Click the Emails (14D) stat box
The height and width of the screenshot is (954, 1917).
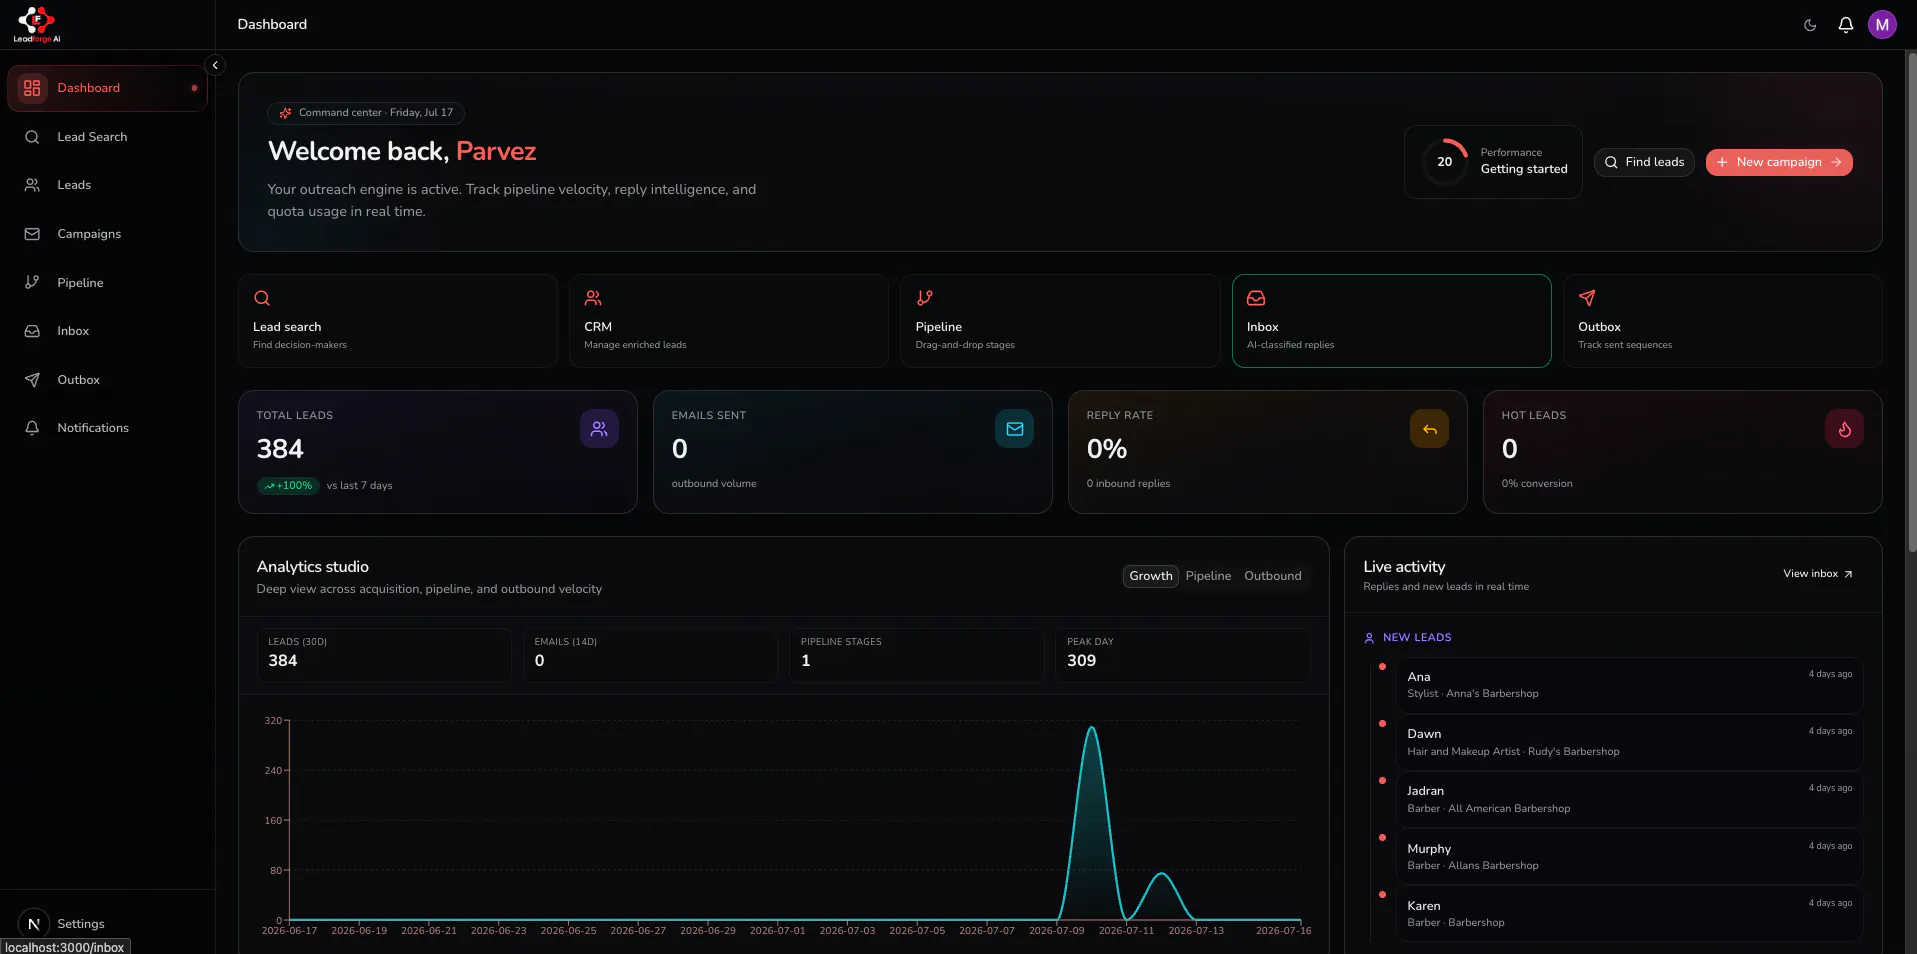(x=650, y=655)
